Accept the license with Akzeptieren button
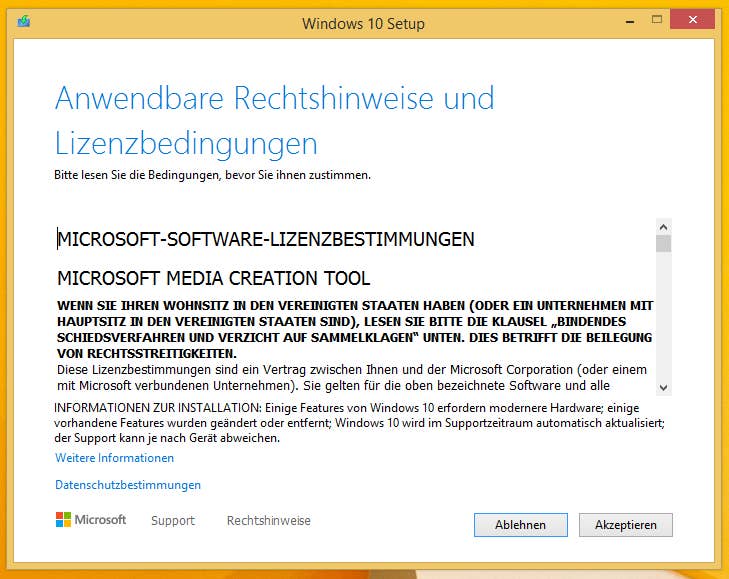The width and height of the screenshot is (729, 579). click(625, 525)
